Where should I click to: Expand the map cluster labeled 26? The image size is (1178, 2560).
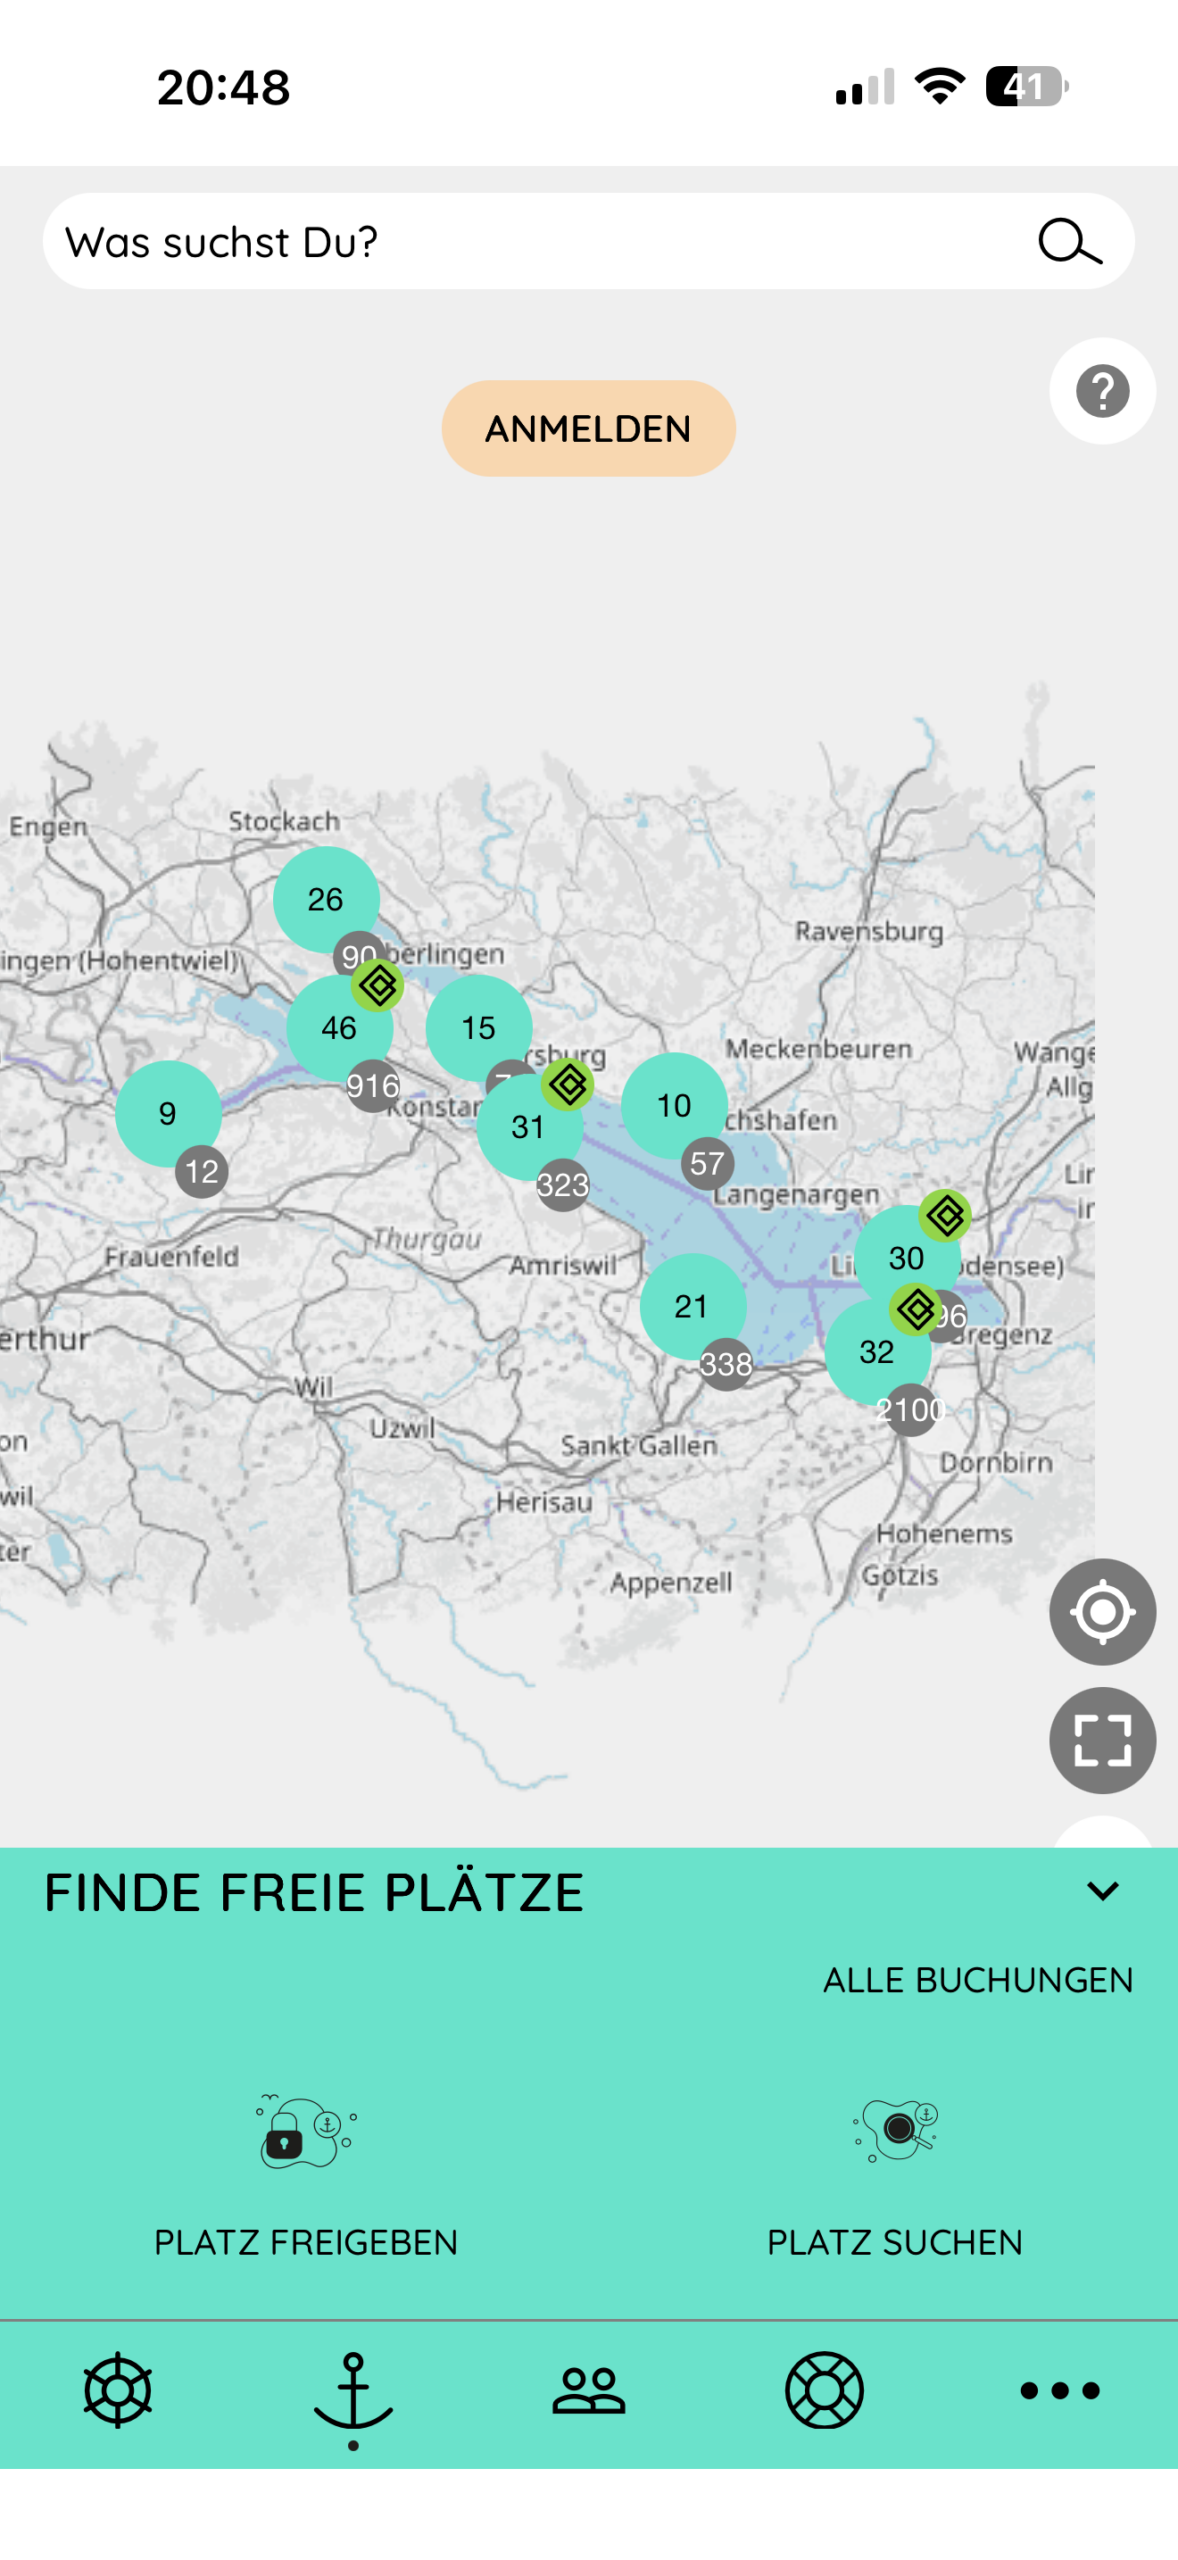click(x=325, y=898)
